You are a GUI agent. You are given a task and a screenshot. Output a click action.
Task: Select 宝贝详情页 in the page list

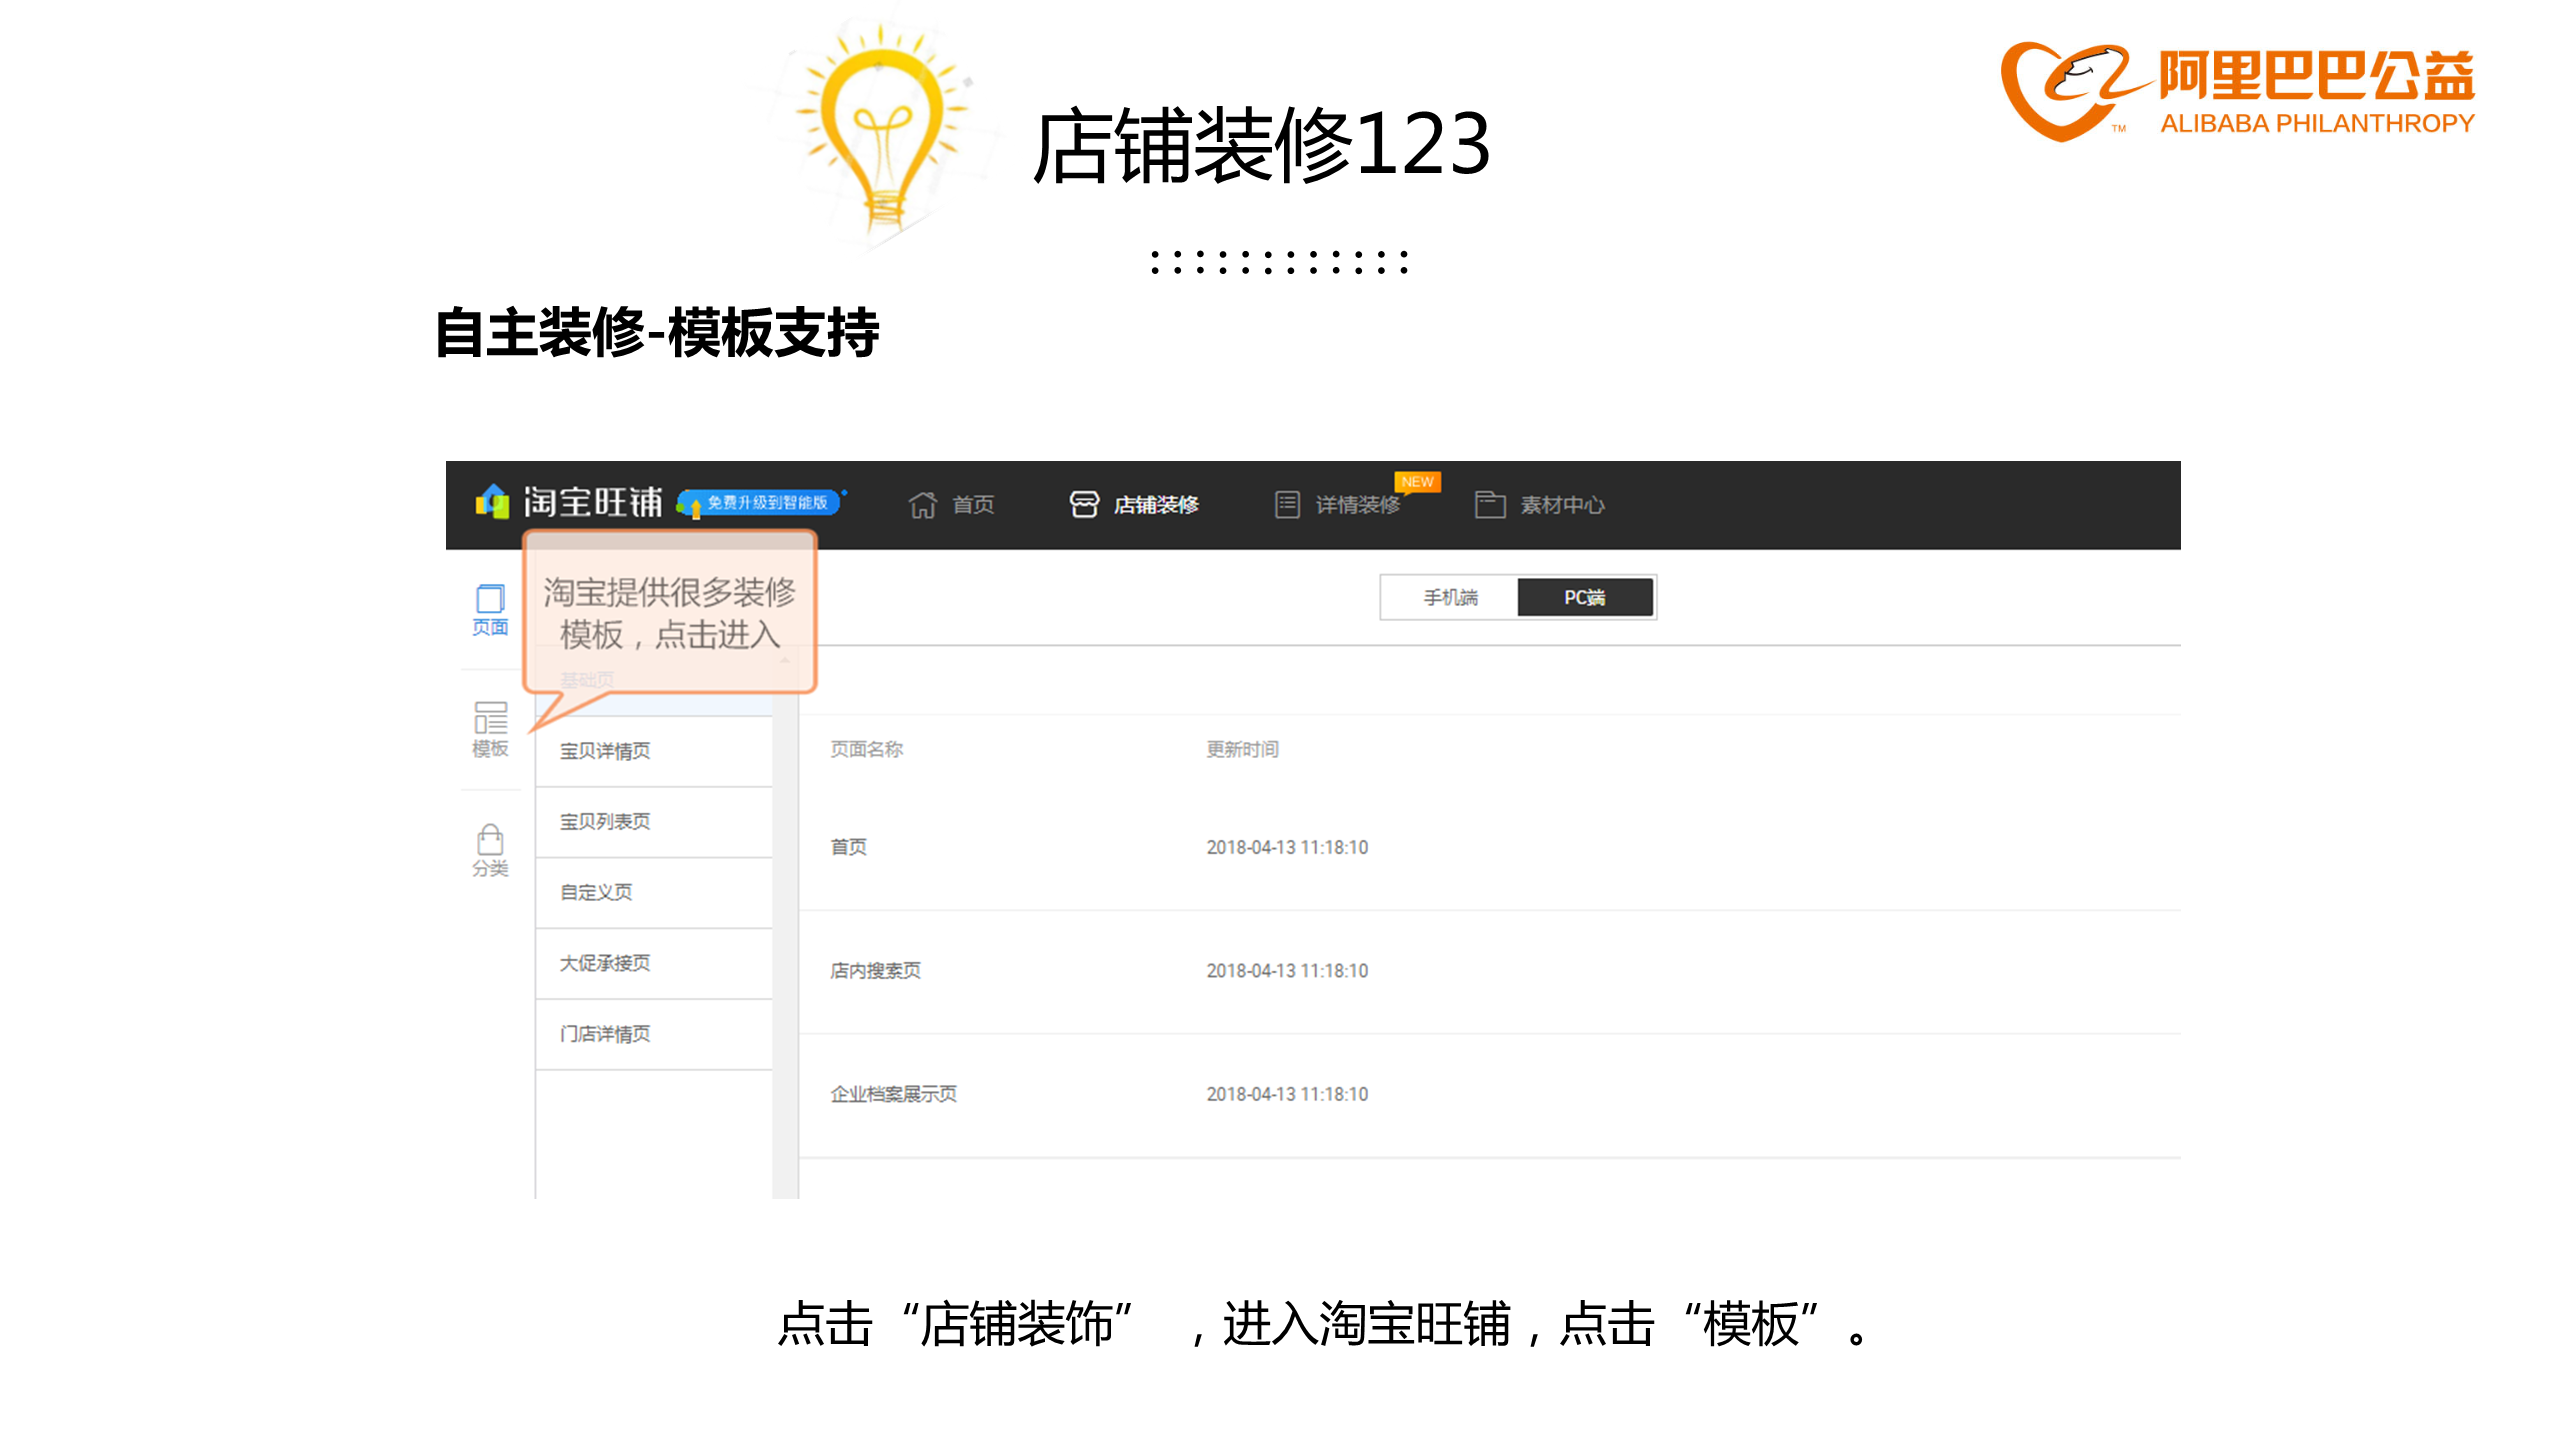[654, 751]
